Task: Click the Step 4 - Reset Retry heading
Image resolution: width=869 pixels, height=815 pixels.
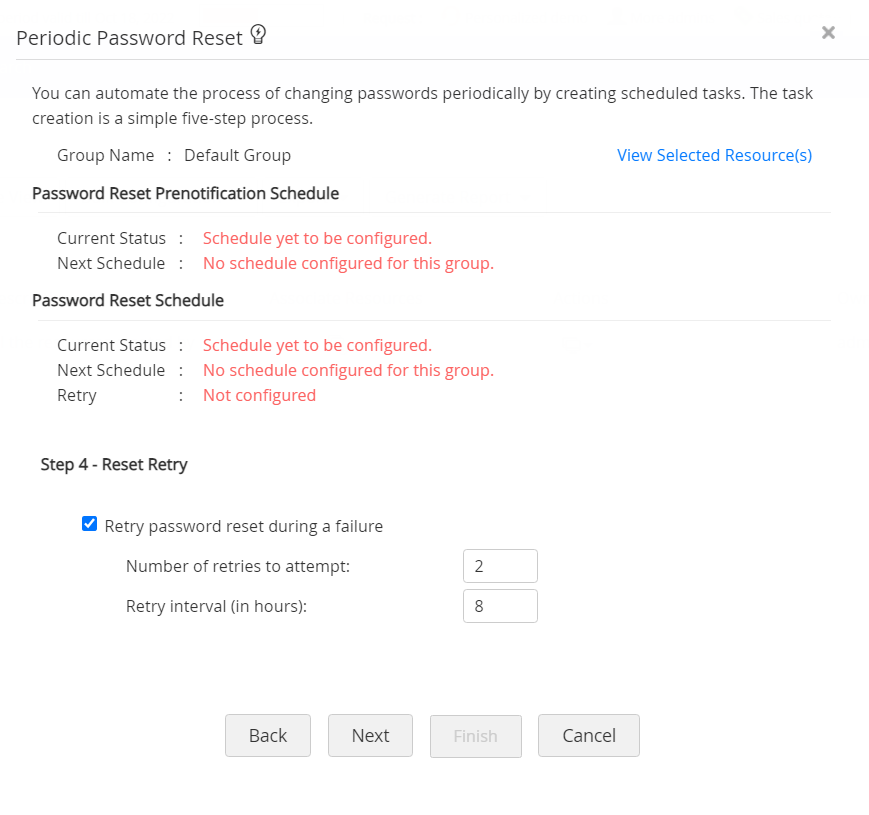Action: [114, 464]
